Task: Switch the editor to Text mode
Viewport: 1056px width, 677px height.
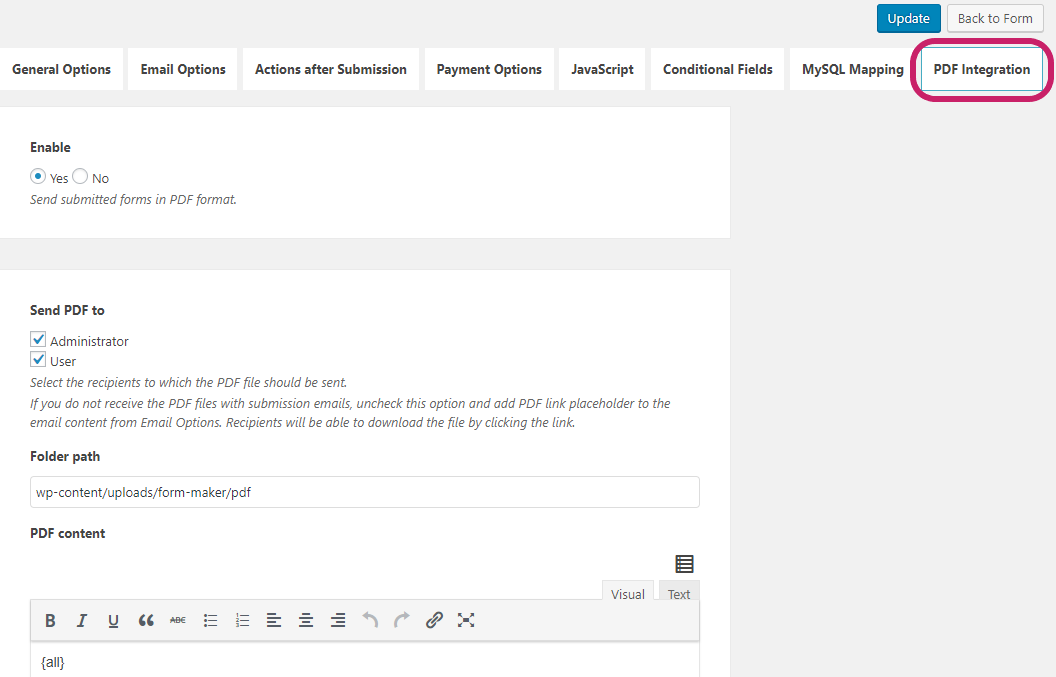Action: (x=679, y=591)
